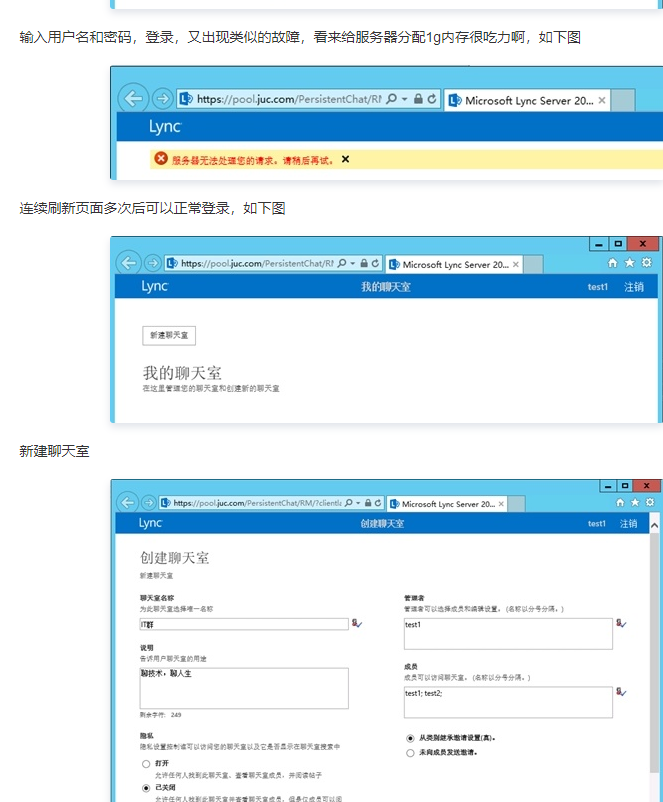663x802 pixels.
Task: Click the 聊天室名称 input containing IT群
Action: point(244,624)
